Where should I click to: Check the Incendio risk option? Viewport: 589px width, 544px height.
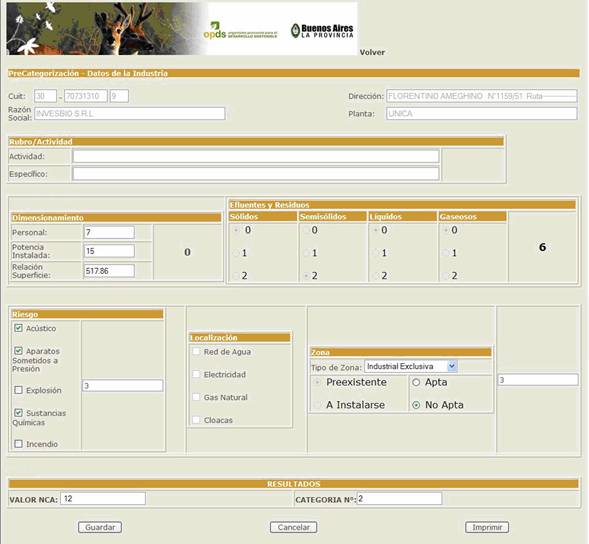tap(18, 444)
